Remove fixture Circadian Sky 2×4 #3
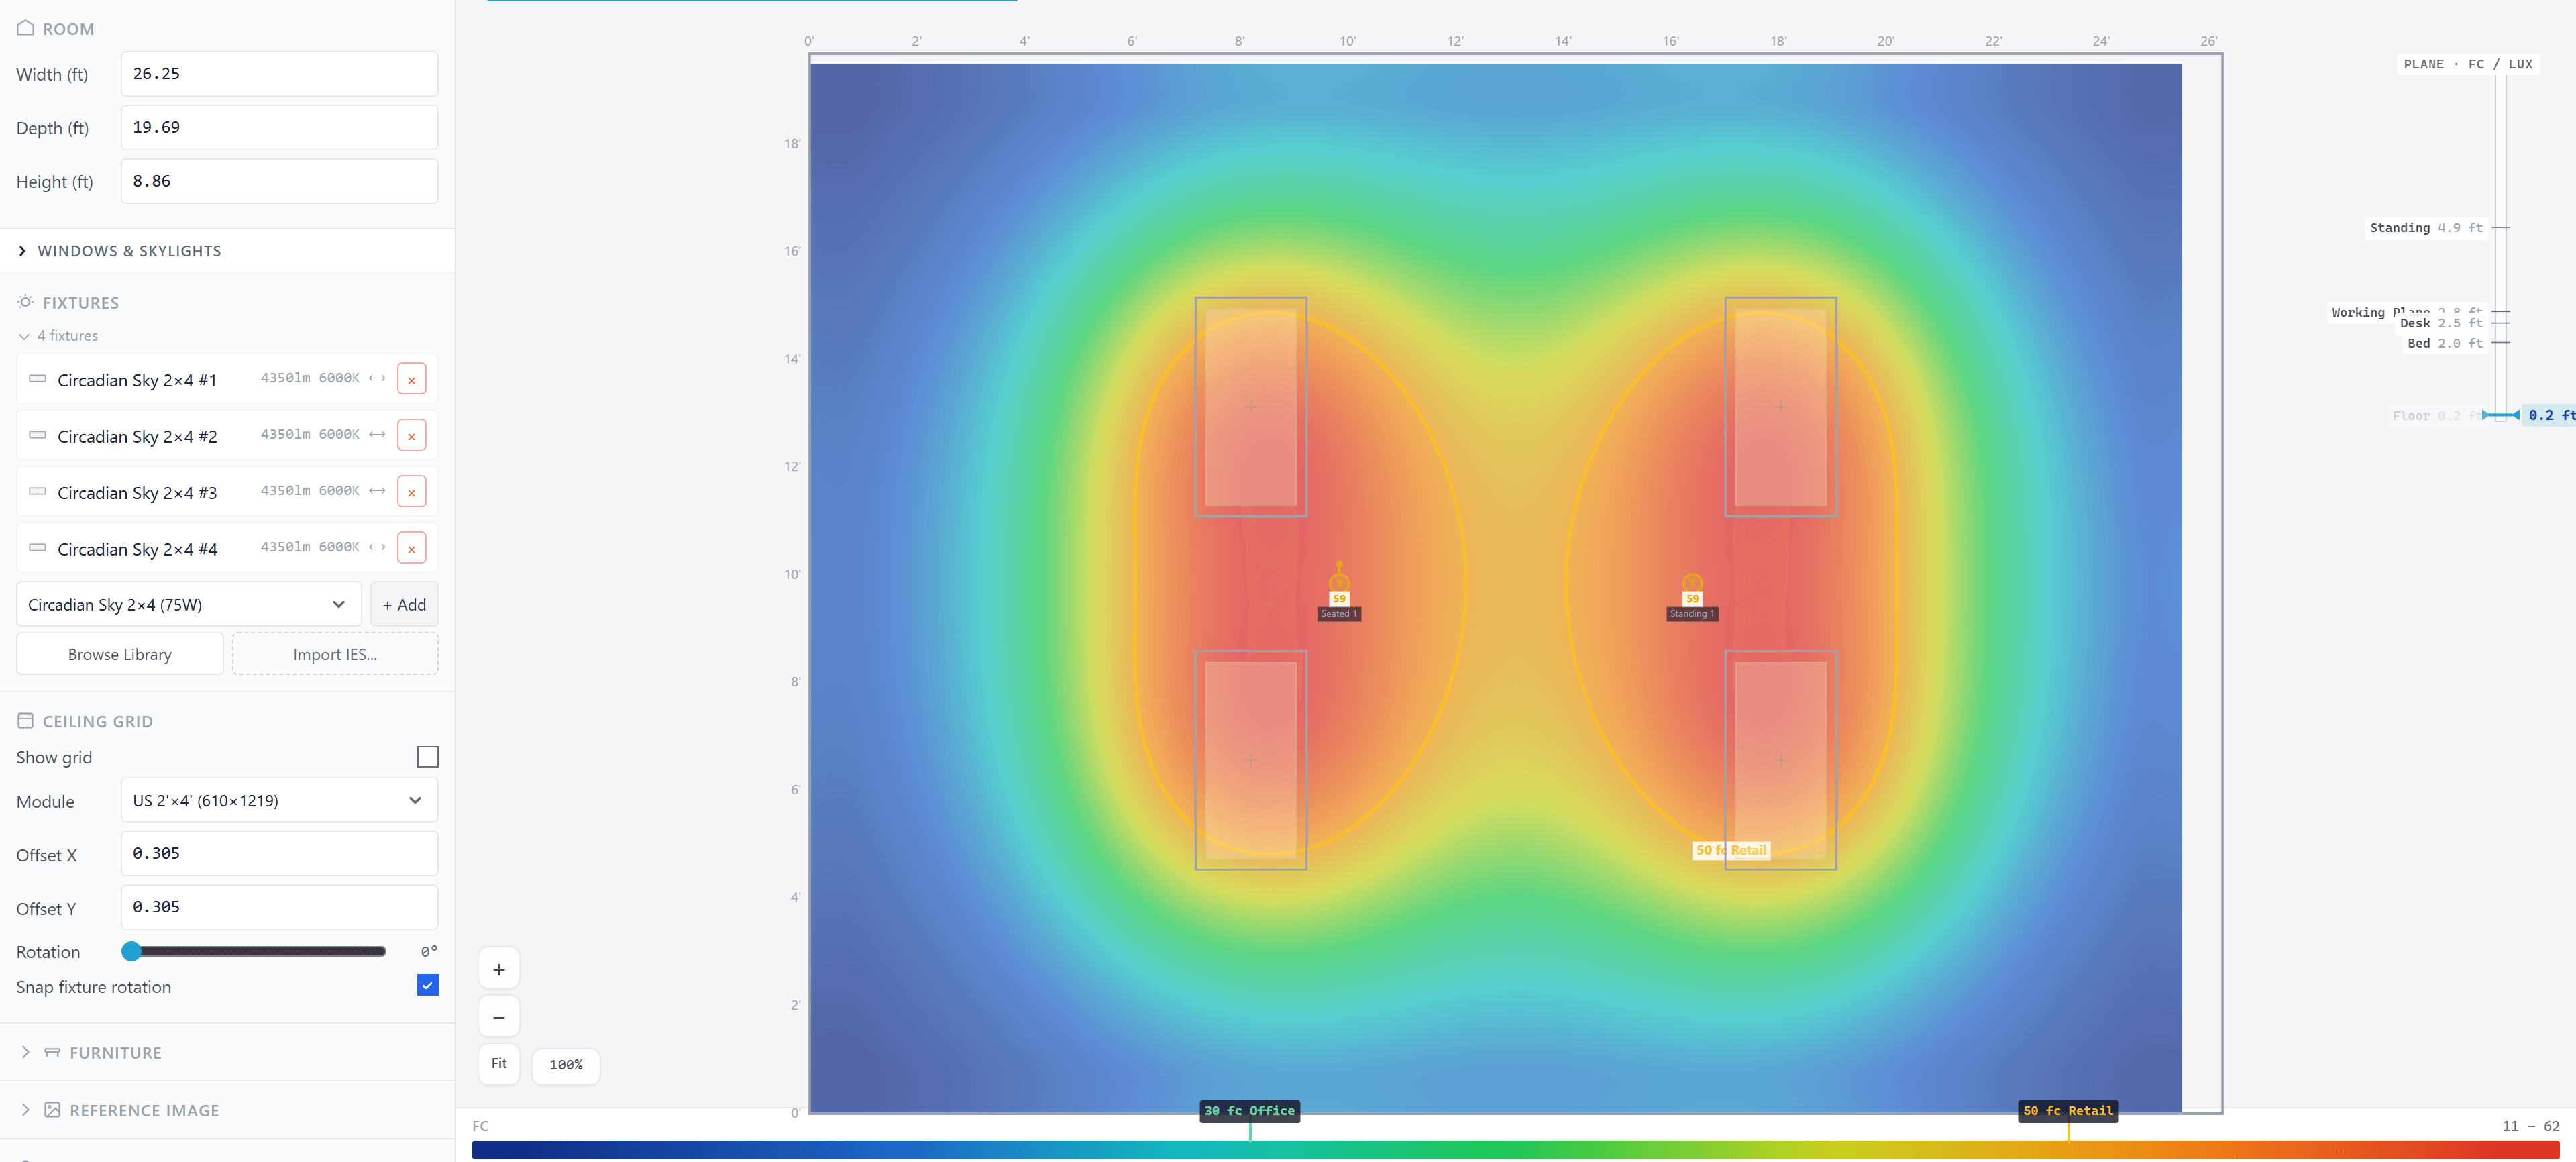The height and width of the screenshot is (1162, 2576). 411,491
